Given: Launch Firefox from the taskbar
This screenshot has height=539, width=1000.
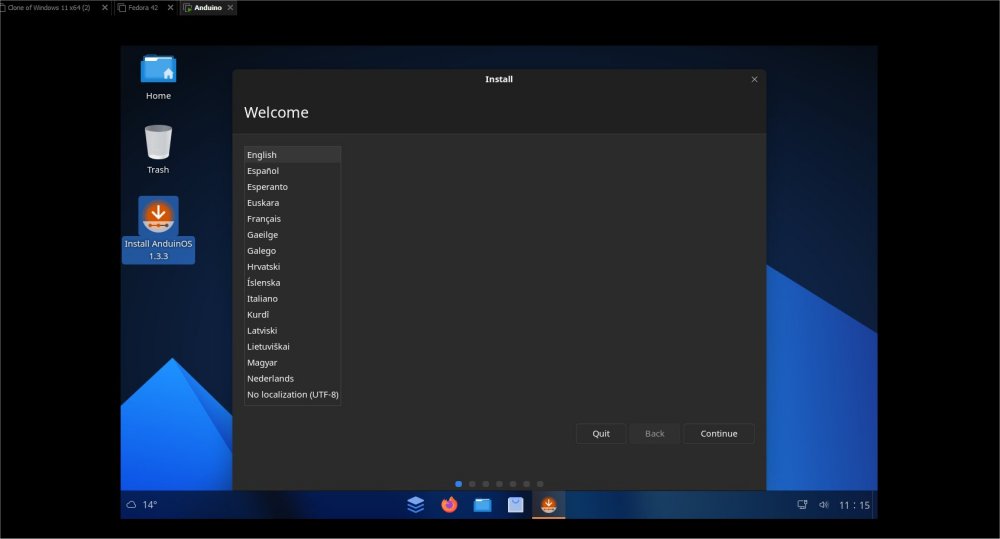Looking at the screenshot, I should [x=449, y=505].
